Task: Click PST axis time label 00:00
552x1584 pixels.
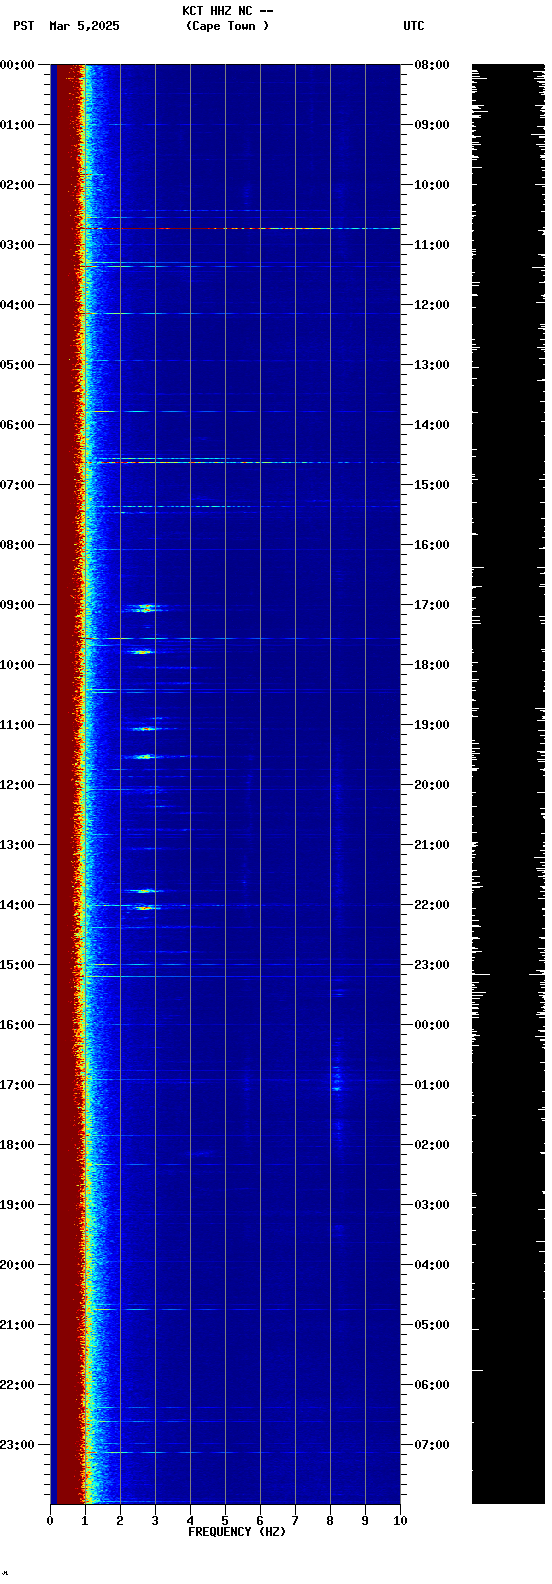Action: (x=18, y=65)
